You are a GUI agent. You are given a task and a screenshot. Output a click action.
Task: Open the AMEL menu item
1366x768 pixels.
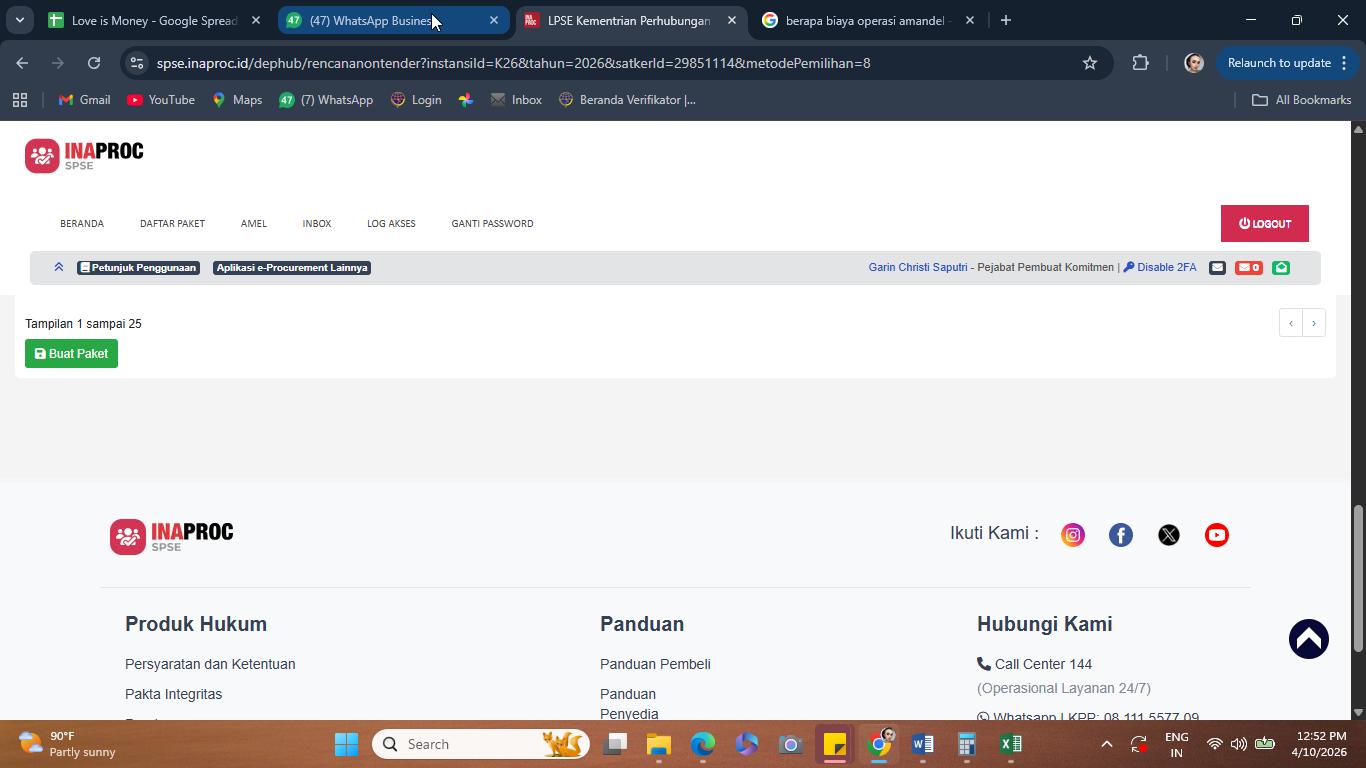254,224
